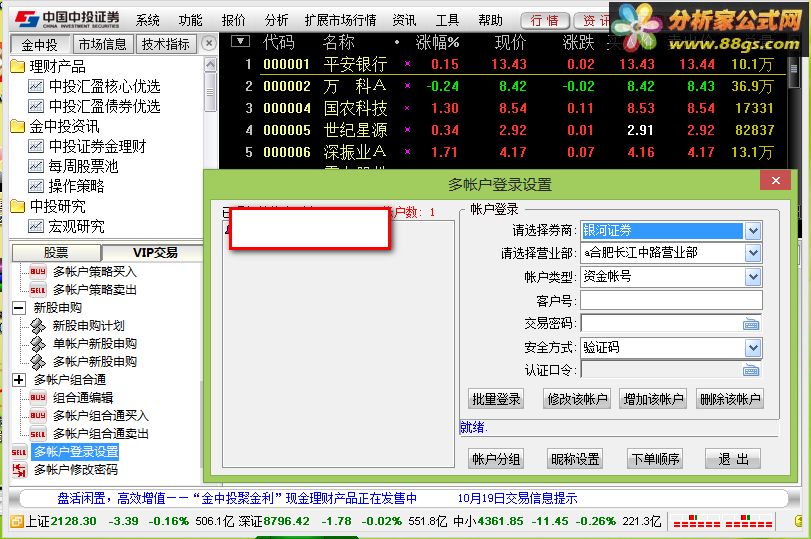Click the left panel scrollbar up arrow
811x539 pixels.
tap(211, 64)
